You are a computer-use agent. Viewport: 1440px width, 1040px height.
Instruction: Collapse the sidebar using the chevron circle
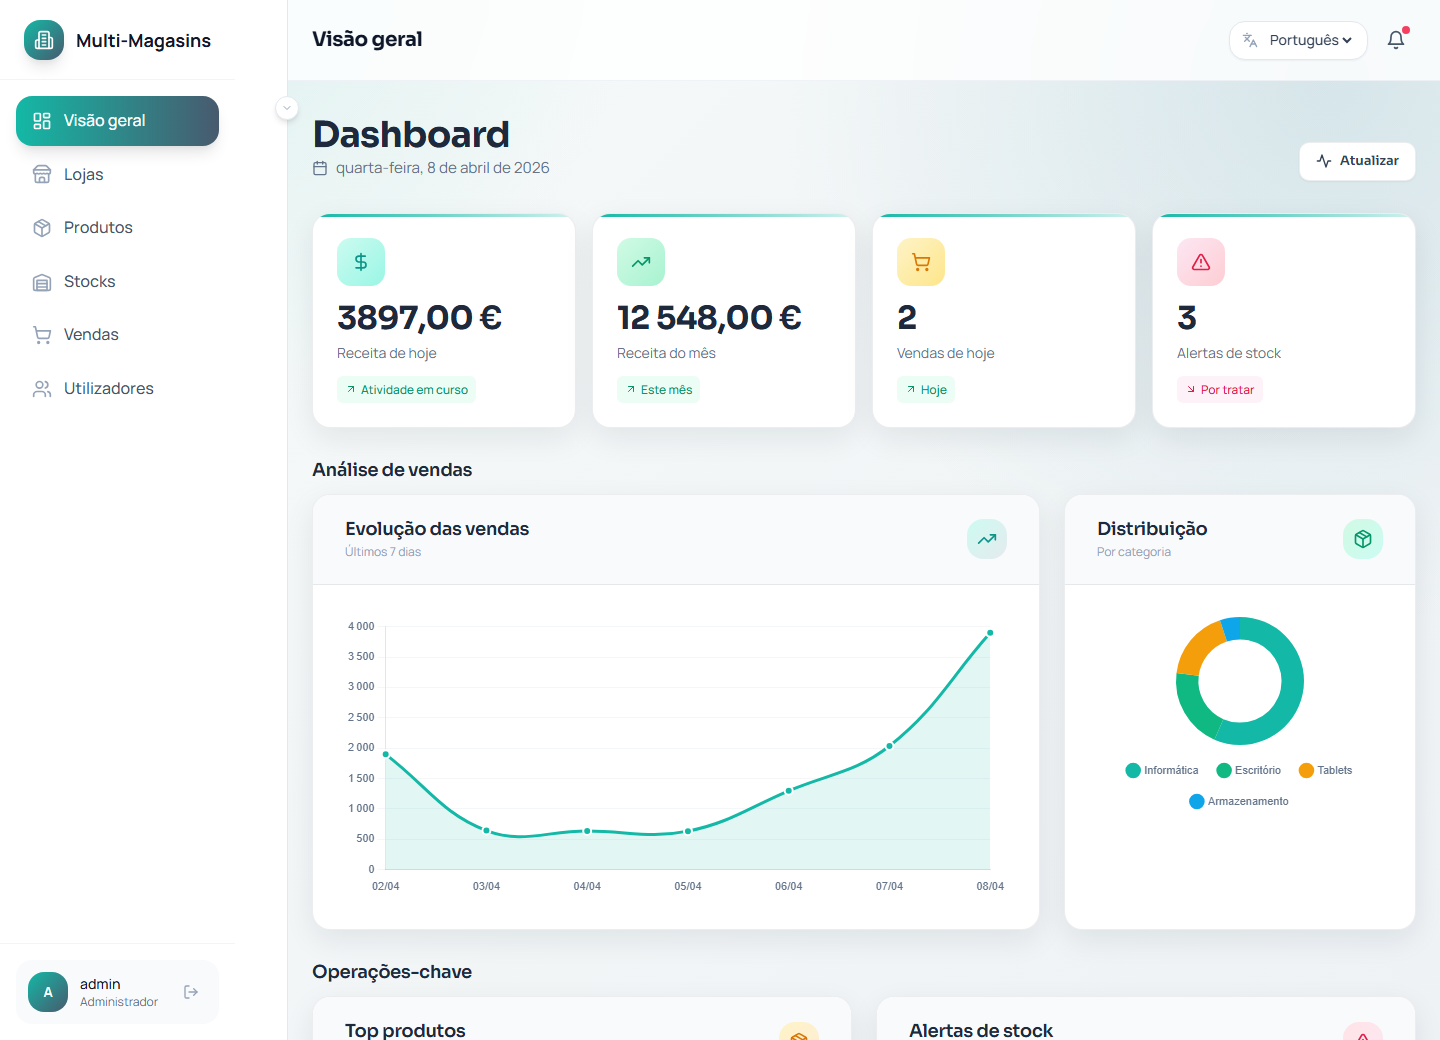click(287, 107)
